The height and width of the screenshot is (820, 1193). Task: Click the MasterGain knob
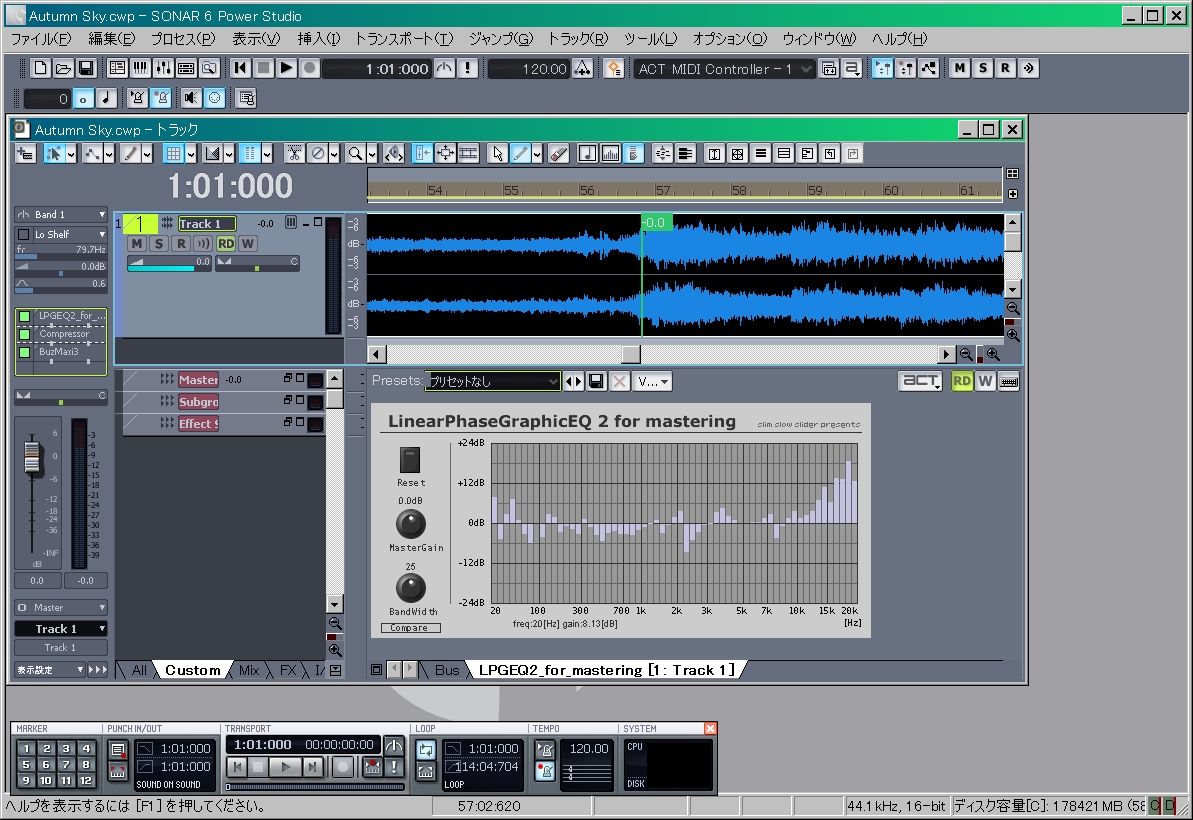pyautogui.click(x=411, y=524)
